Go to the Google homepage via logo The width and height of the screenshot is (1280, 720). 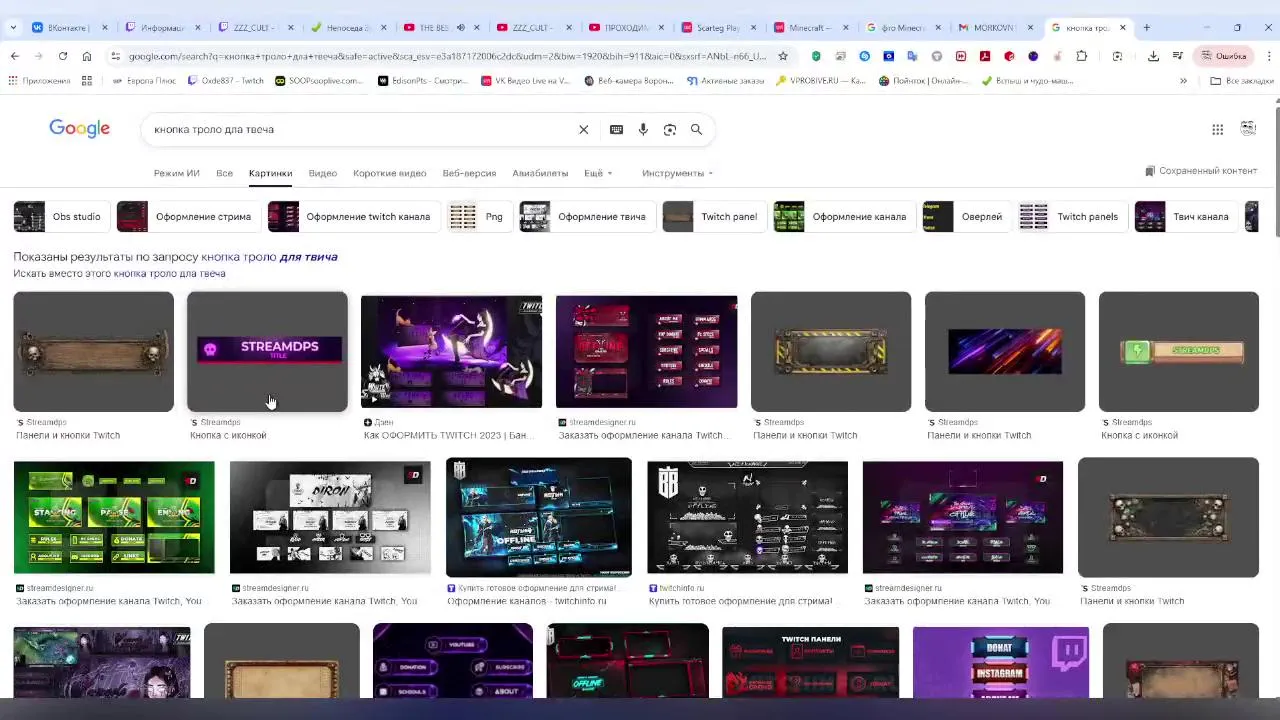coord(79,129)
